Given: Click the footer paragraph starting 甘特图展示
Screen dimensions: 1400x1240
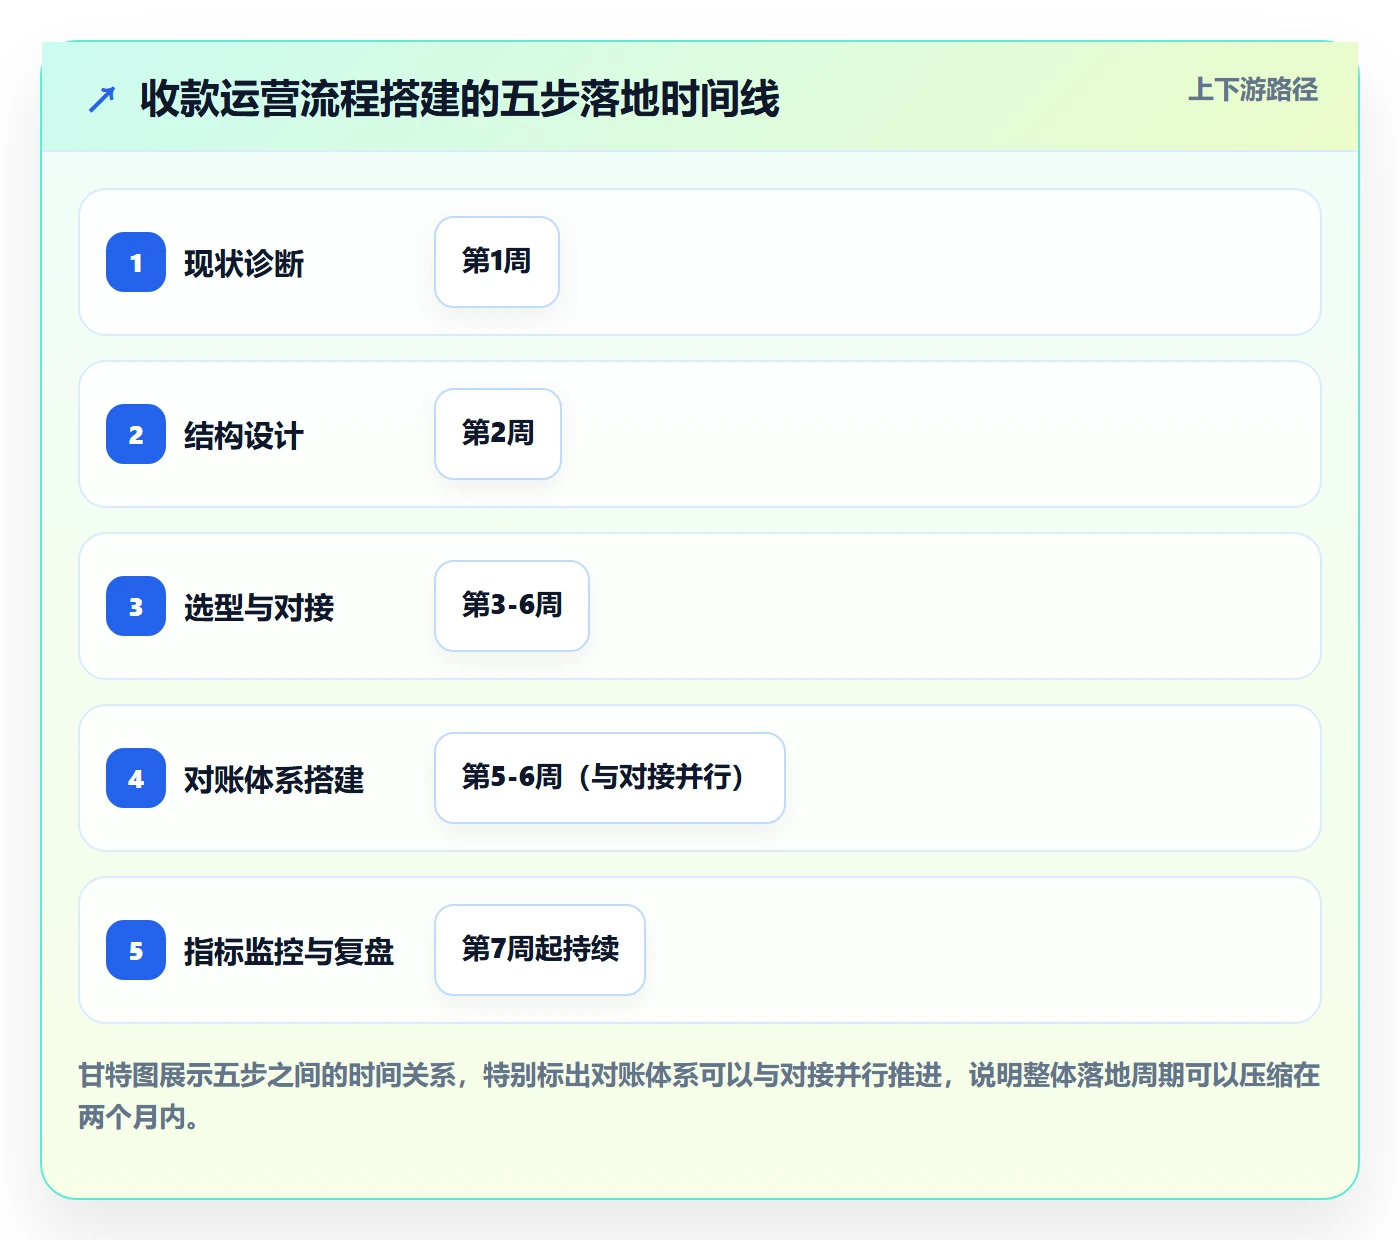Looking at the screenshot, I should 699,1096.
